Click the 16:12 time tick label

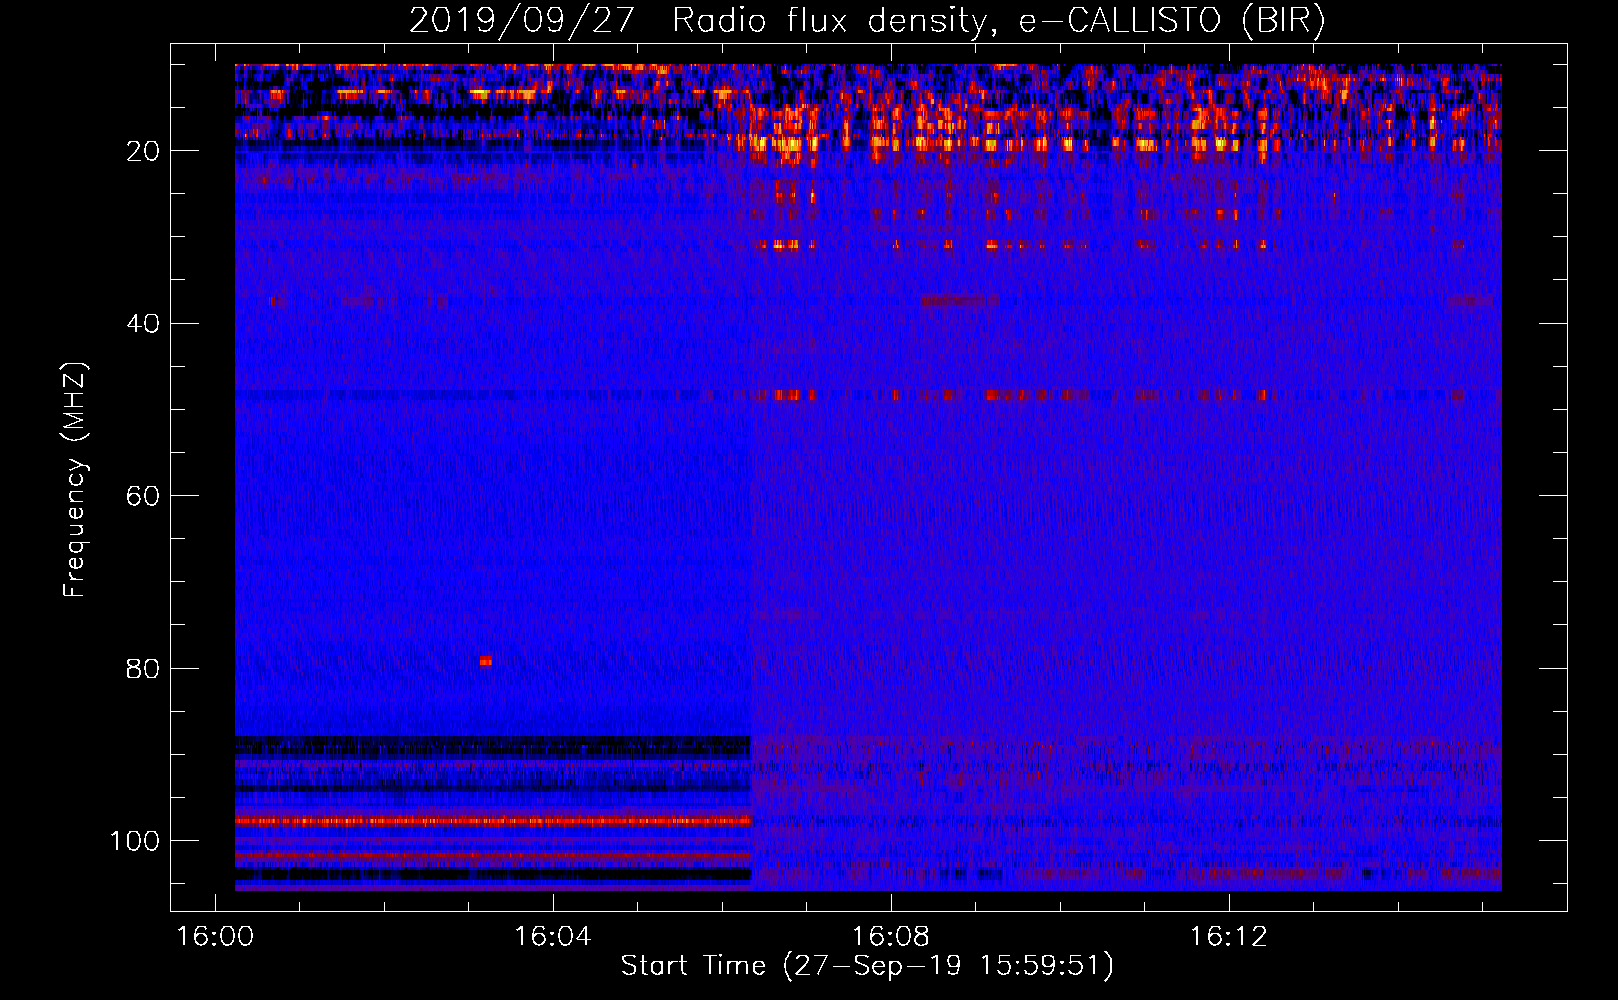click(x=1229, y=937)
